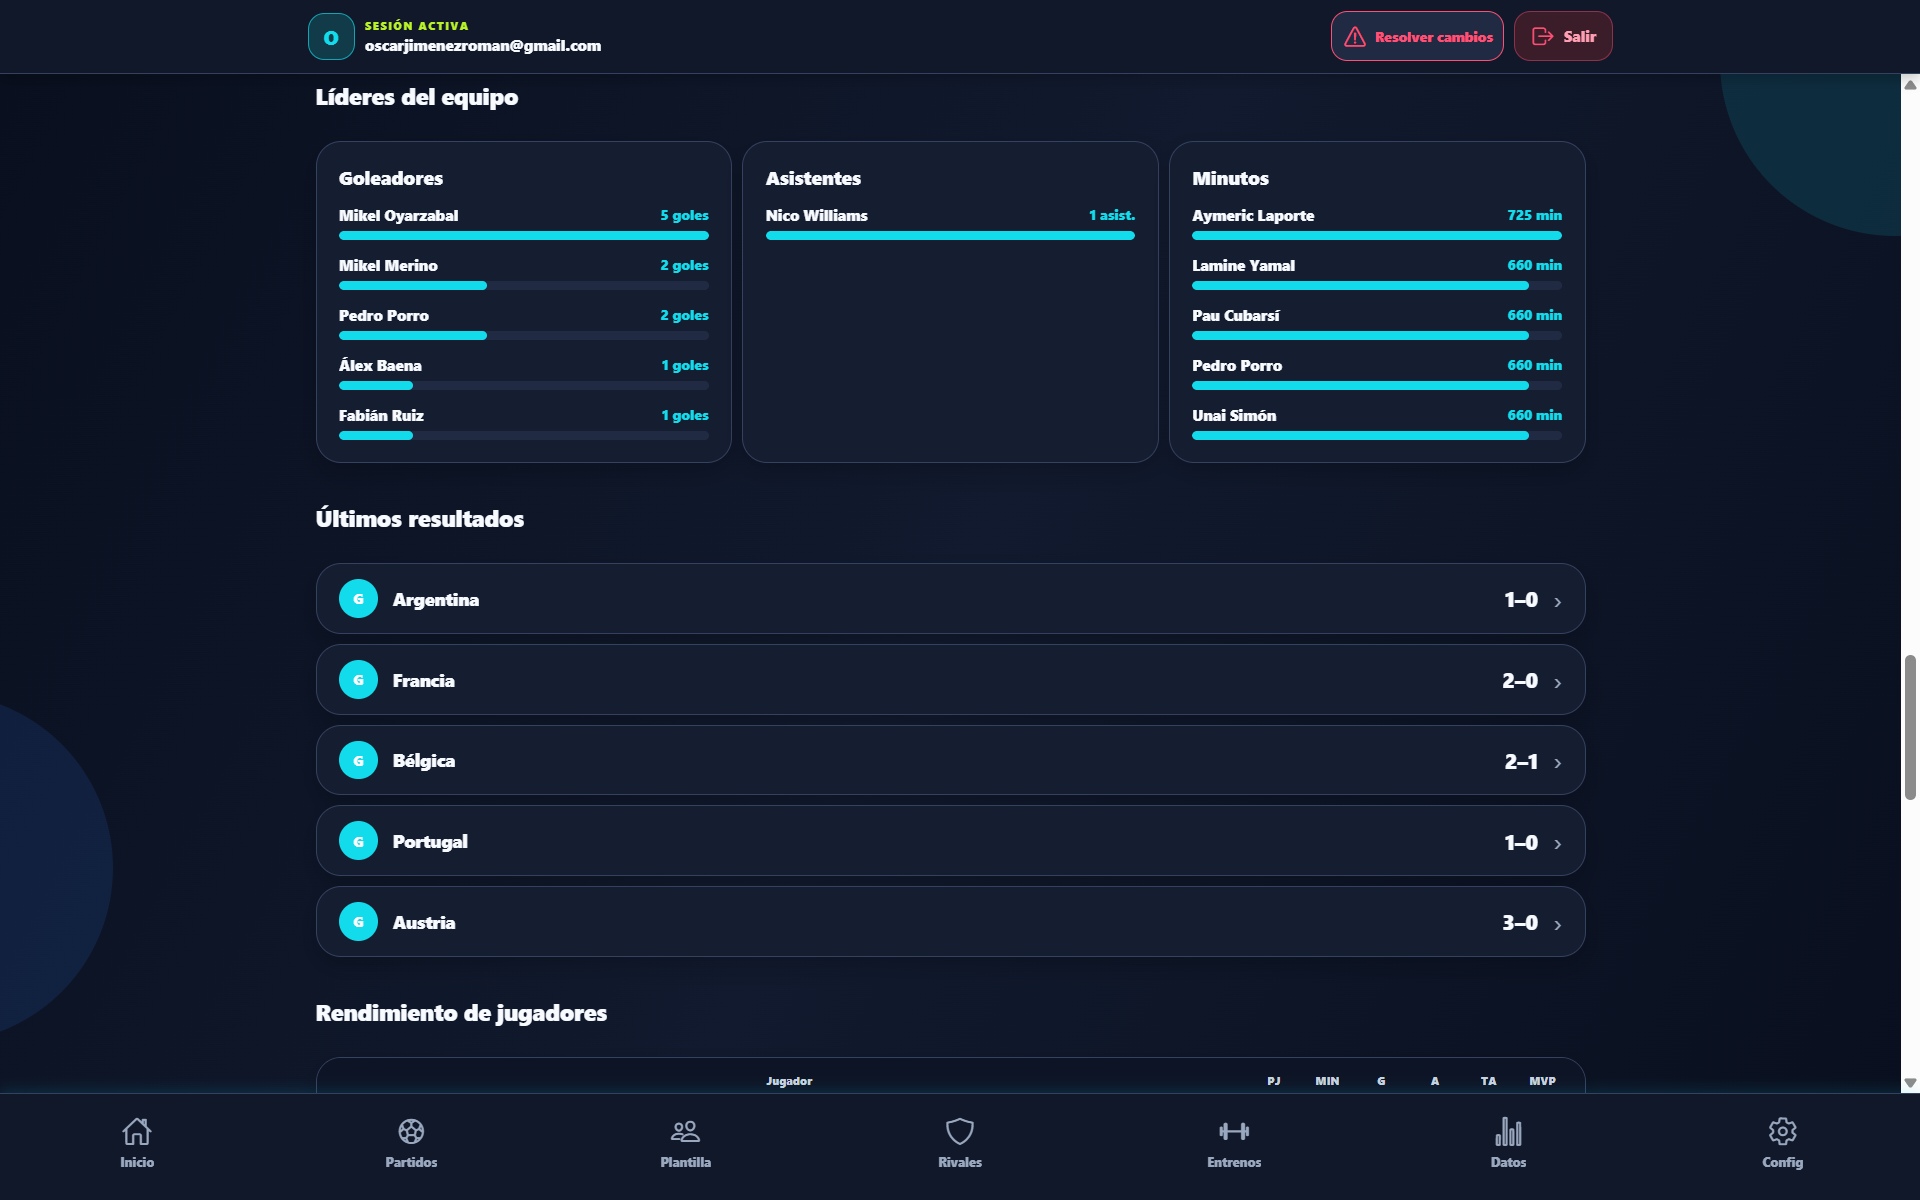Open the Plantilla people icon
The width and height of the screenshot is (1920, 1200).
685,1131
